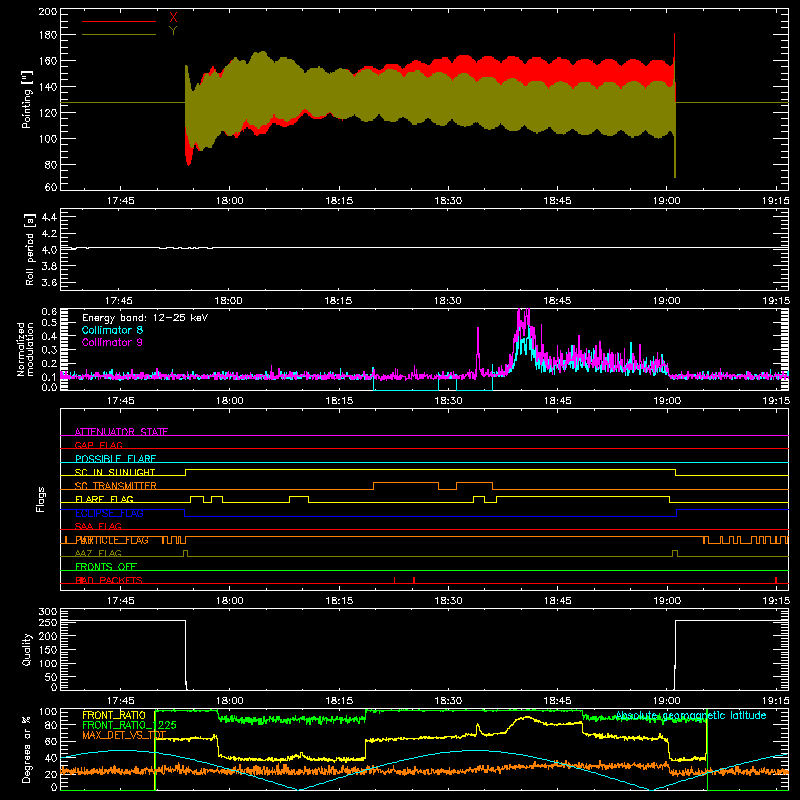800x800 pixels.
Task: Click the GAP_FLAG label
Action: pyautogui.click(x=98, y=445)
